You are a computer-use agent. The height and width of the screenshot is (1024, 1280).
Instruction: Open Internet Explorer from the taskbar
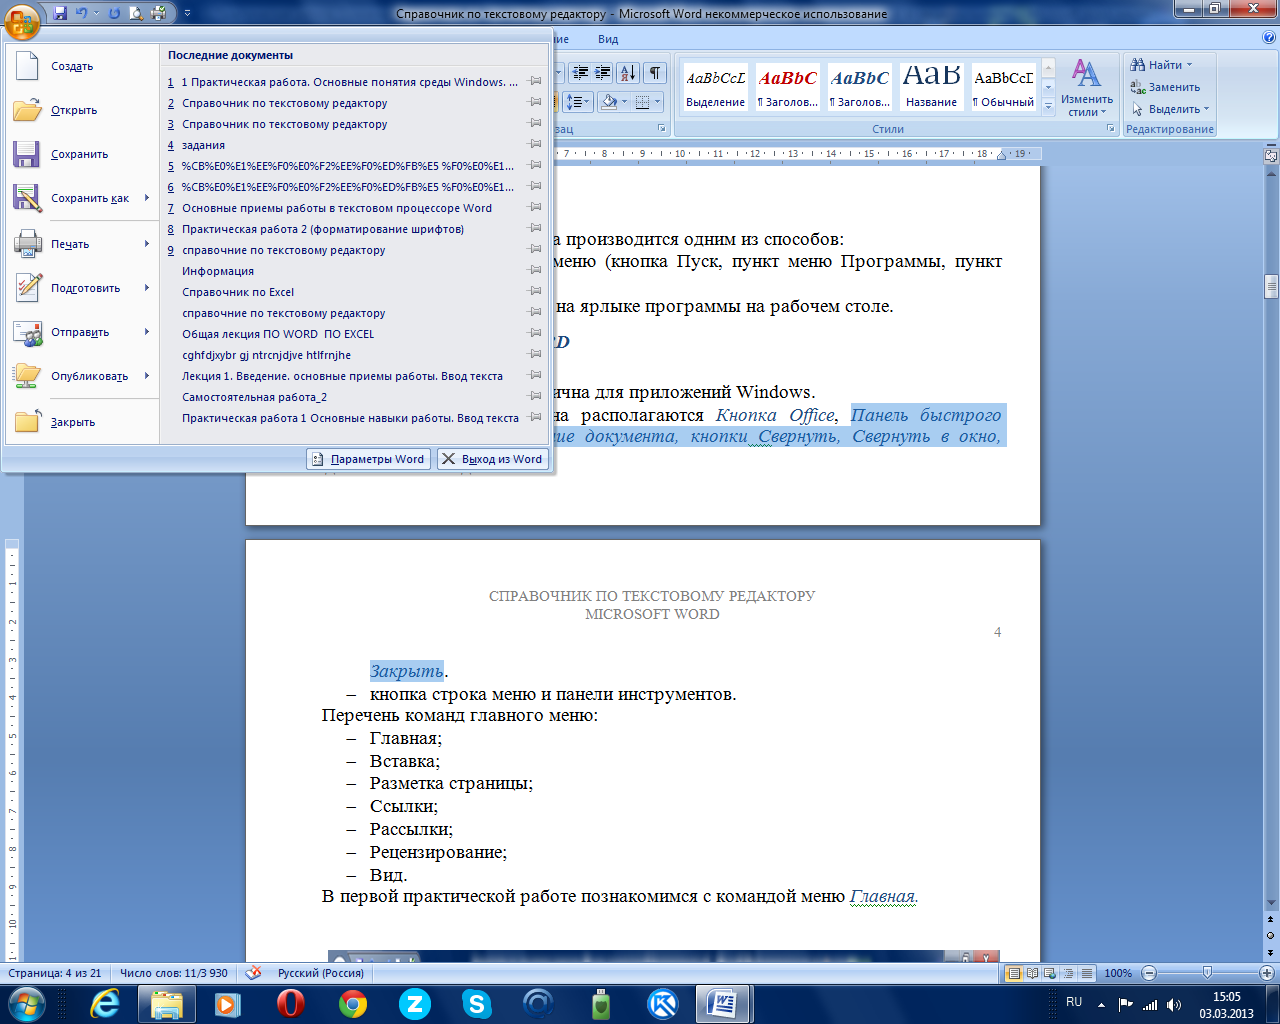pos(105,1003)
